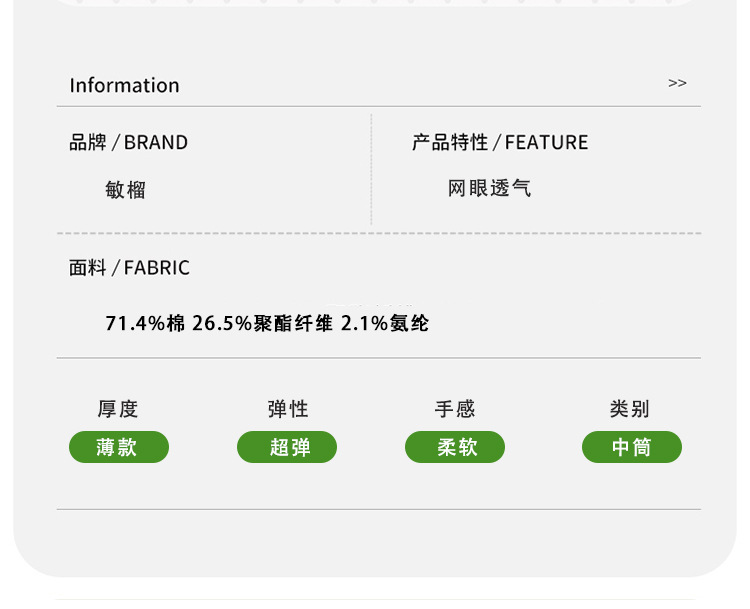
Task: Select the 网眼透气 feature text
Action: (489, 188)
